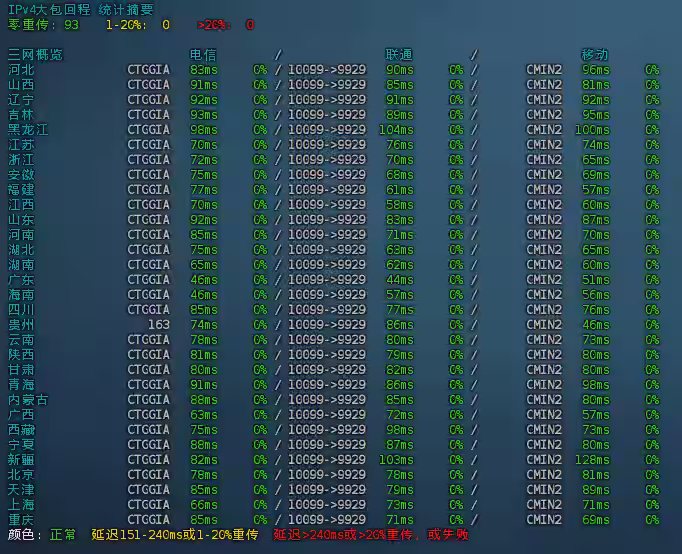Click the 163 line label in 贵州 row

pos(159,325)
